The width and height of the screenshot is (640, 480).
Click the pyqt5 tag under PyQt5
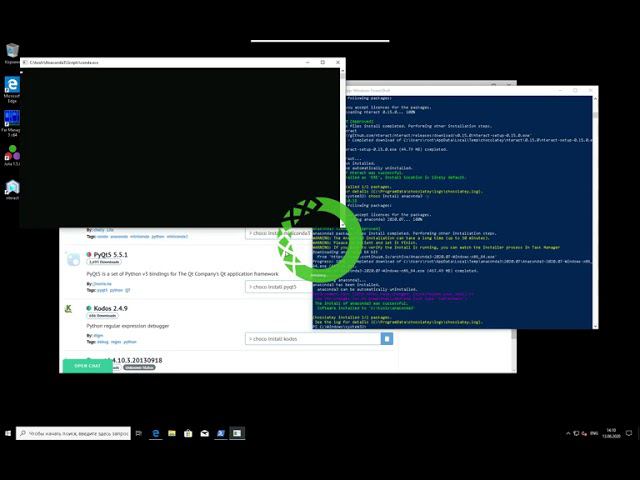pos(102,290)
